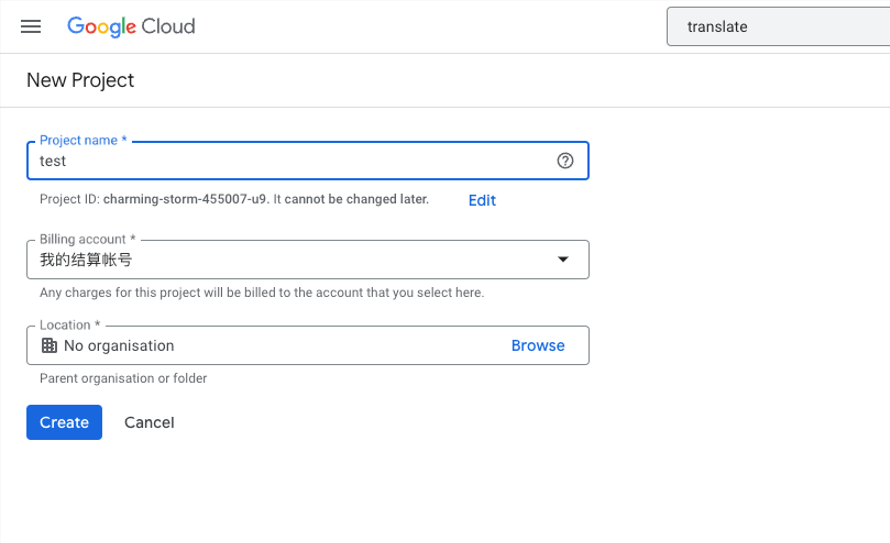Focus the Project name field containing test

click(x=290, y=160)
